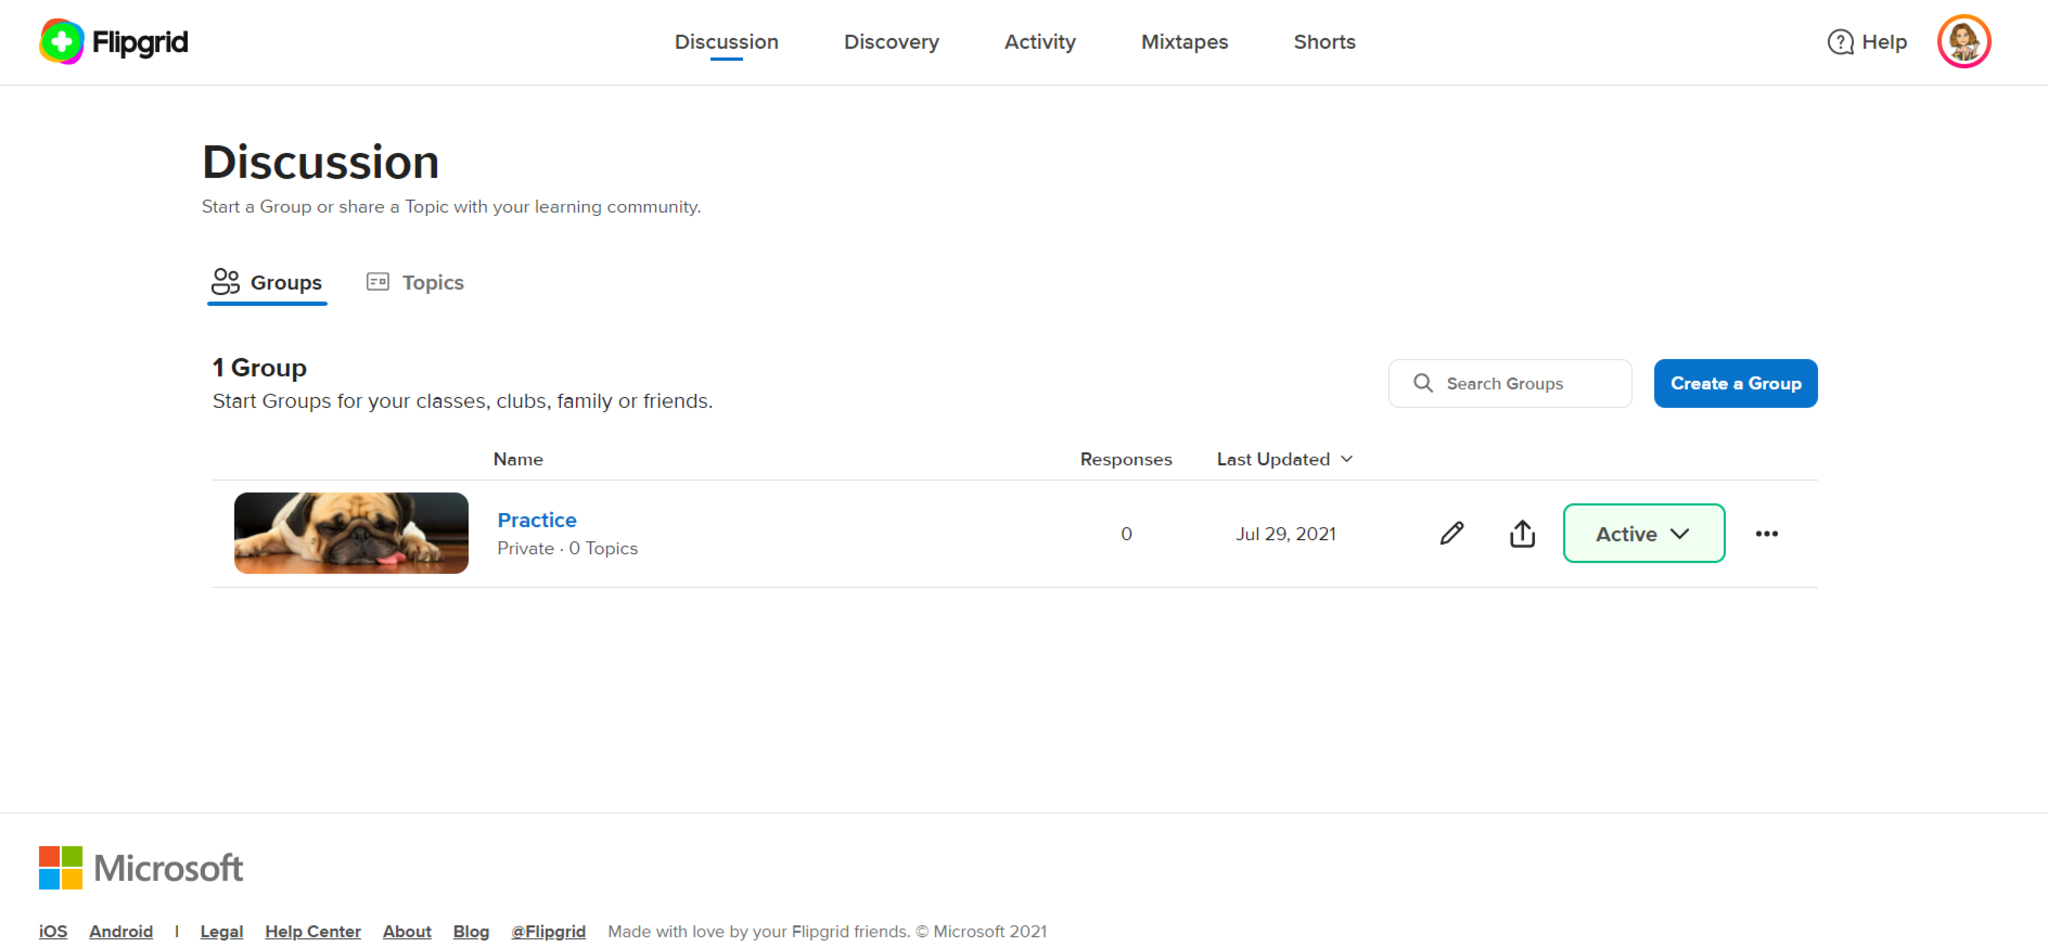The height and width of the screenshot is (947, 2048).
Task: Open the three-dot more options menu
Action: point(1766,533)
